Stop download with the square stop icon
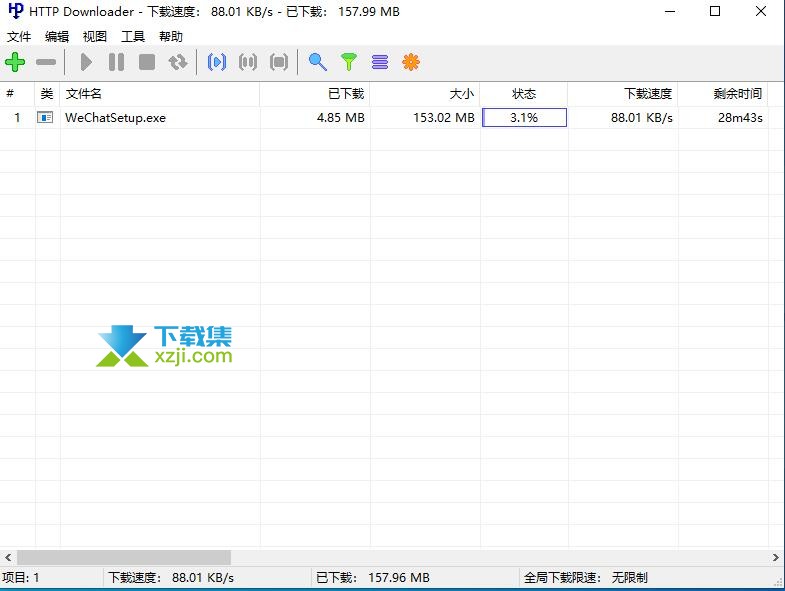Image resolution: width=785 pixels, height=591 pixels. click(147, 62)
